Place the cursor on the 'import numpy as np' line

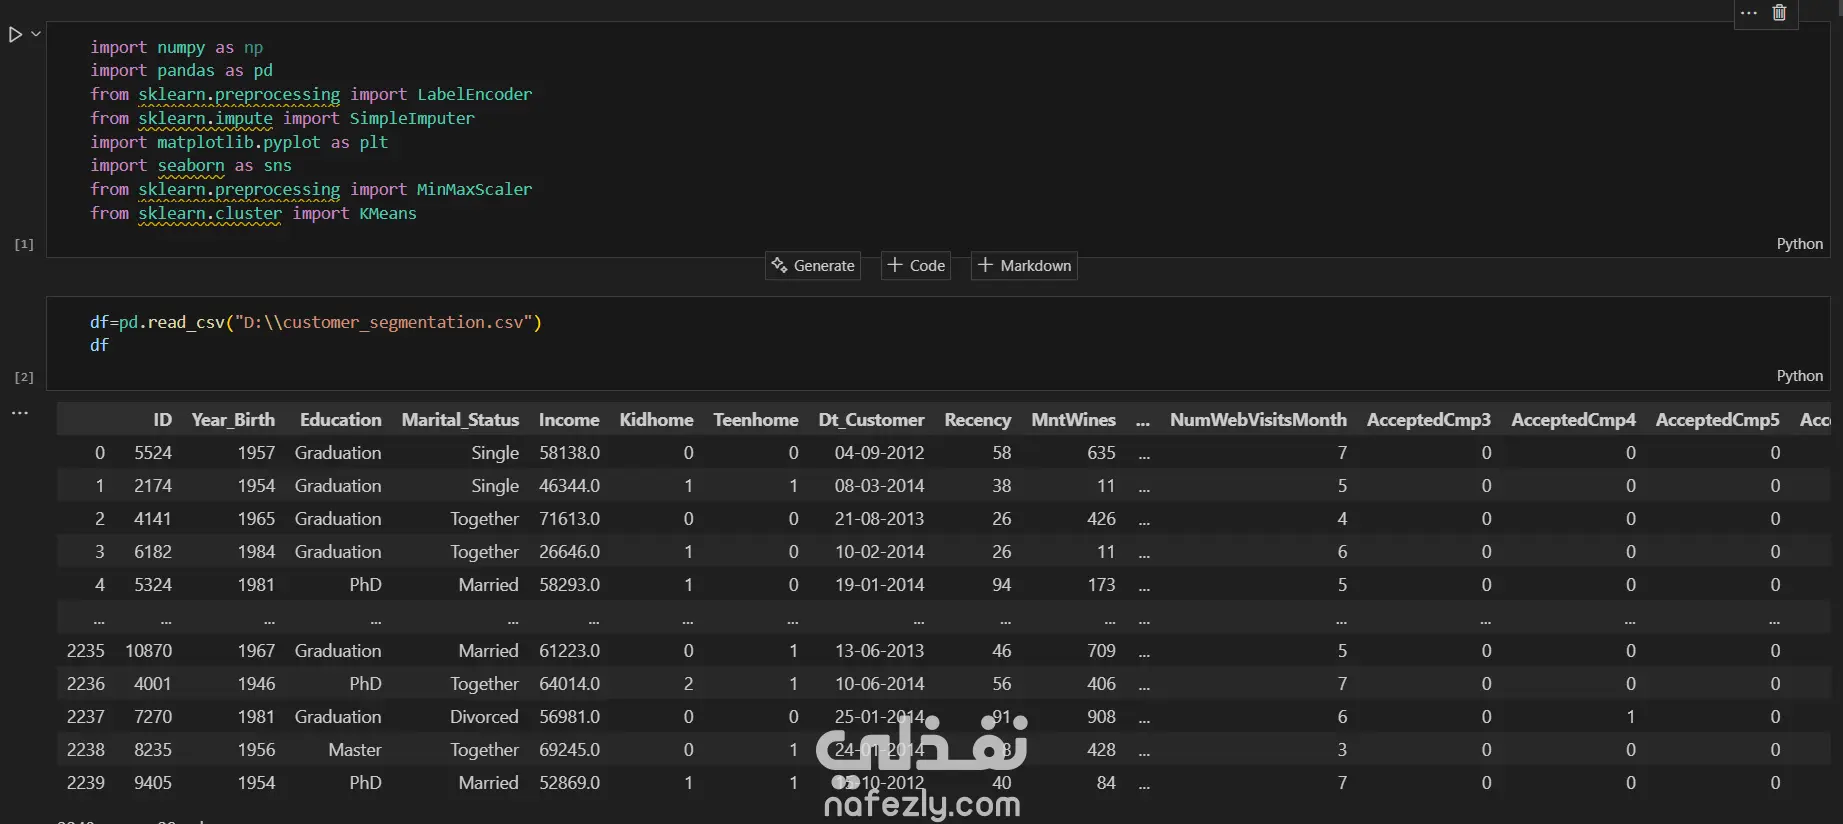(x=177, y=47)
